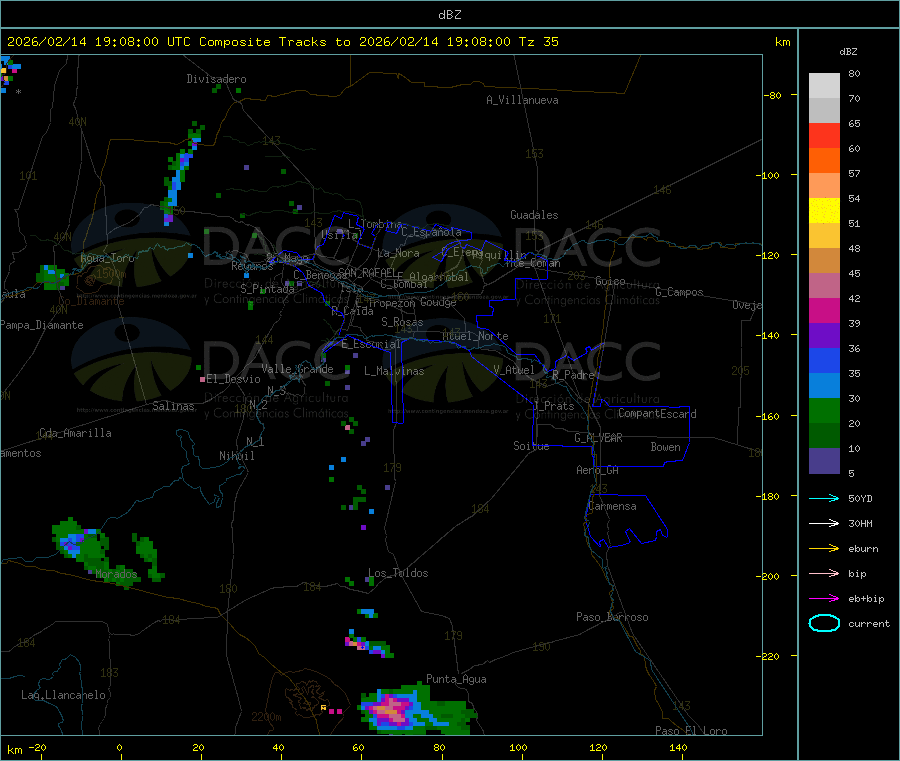Click the '140' tick on the bottom axis
Image resolution: width=900 pixels, height=761 pixels.
[x=678, y=747]
